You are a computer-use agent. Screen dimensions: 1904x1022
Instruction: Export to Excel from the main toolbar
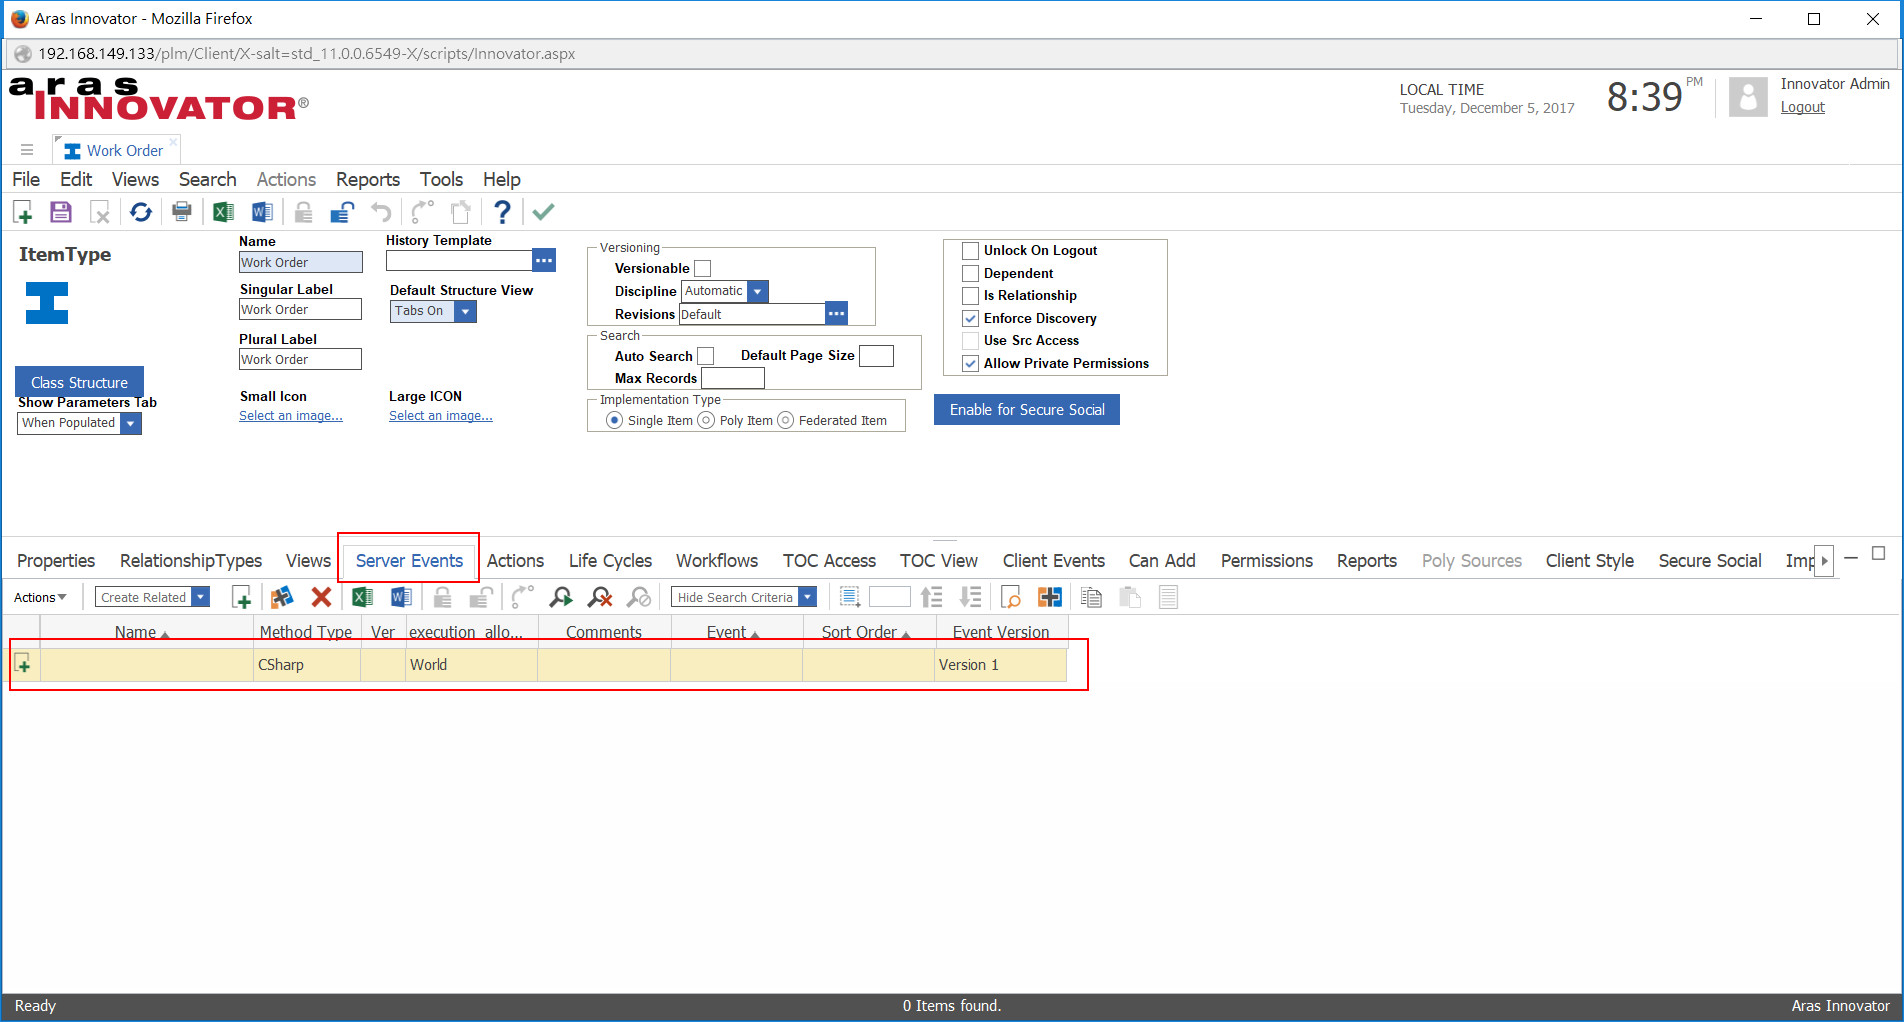point(223,212)
